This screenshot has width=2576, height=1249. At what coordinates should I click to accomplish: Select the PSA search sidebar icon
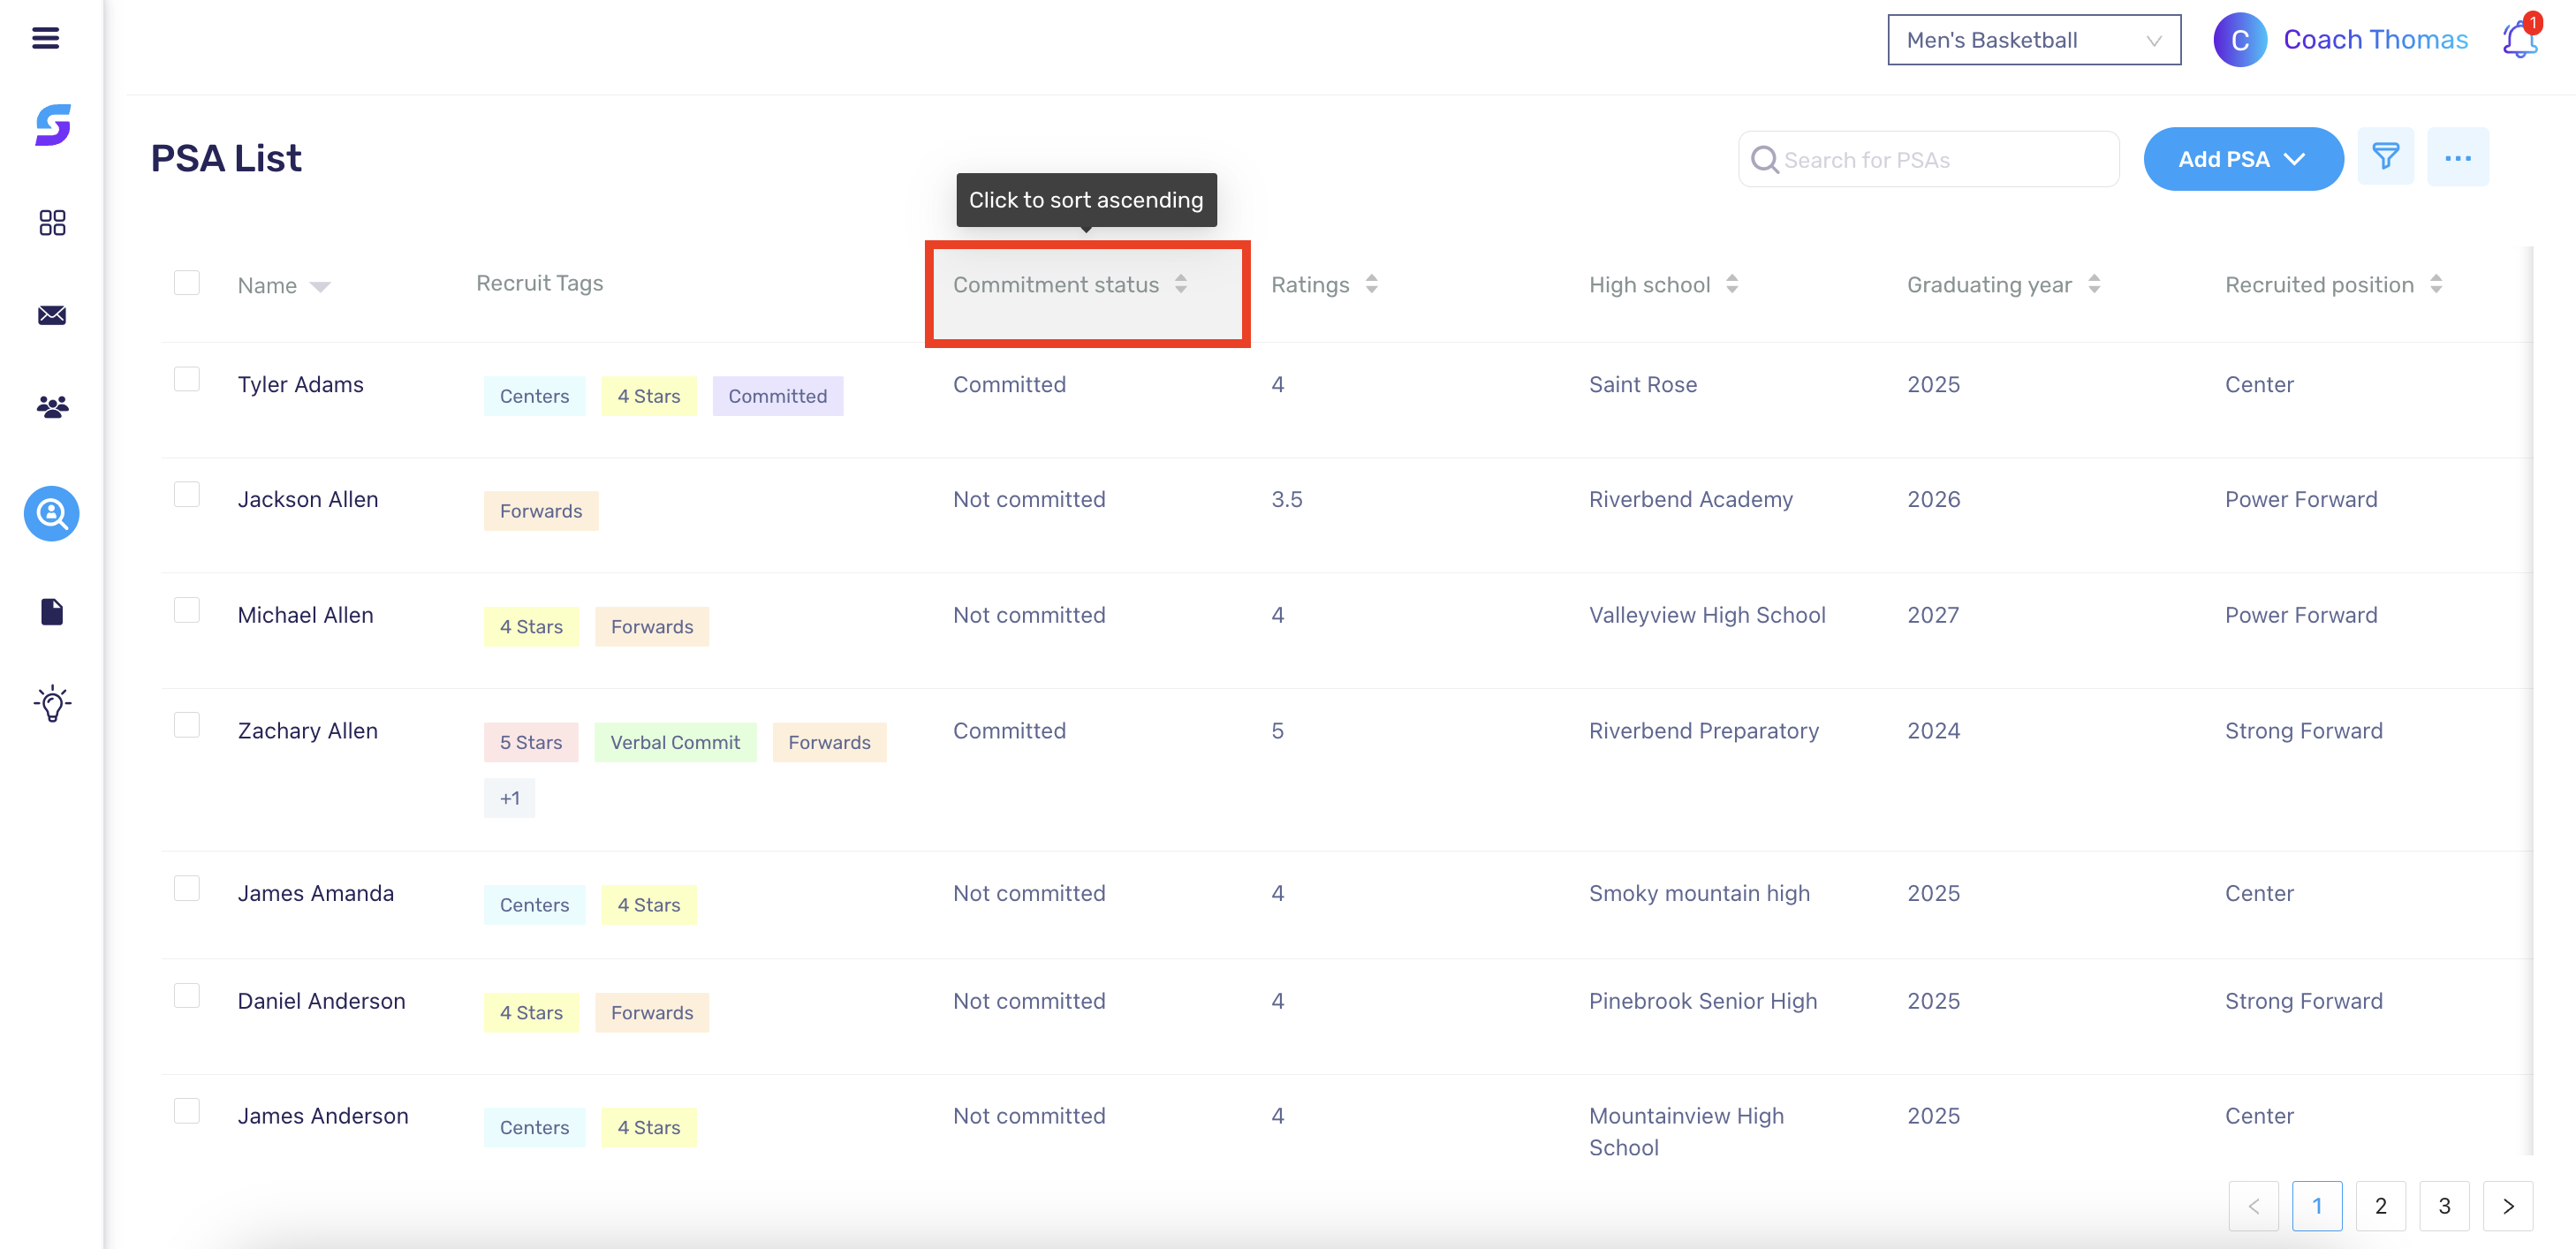(52, 514)
